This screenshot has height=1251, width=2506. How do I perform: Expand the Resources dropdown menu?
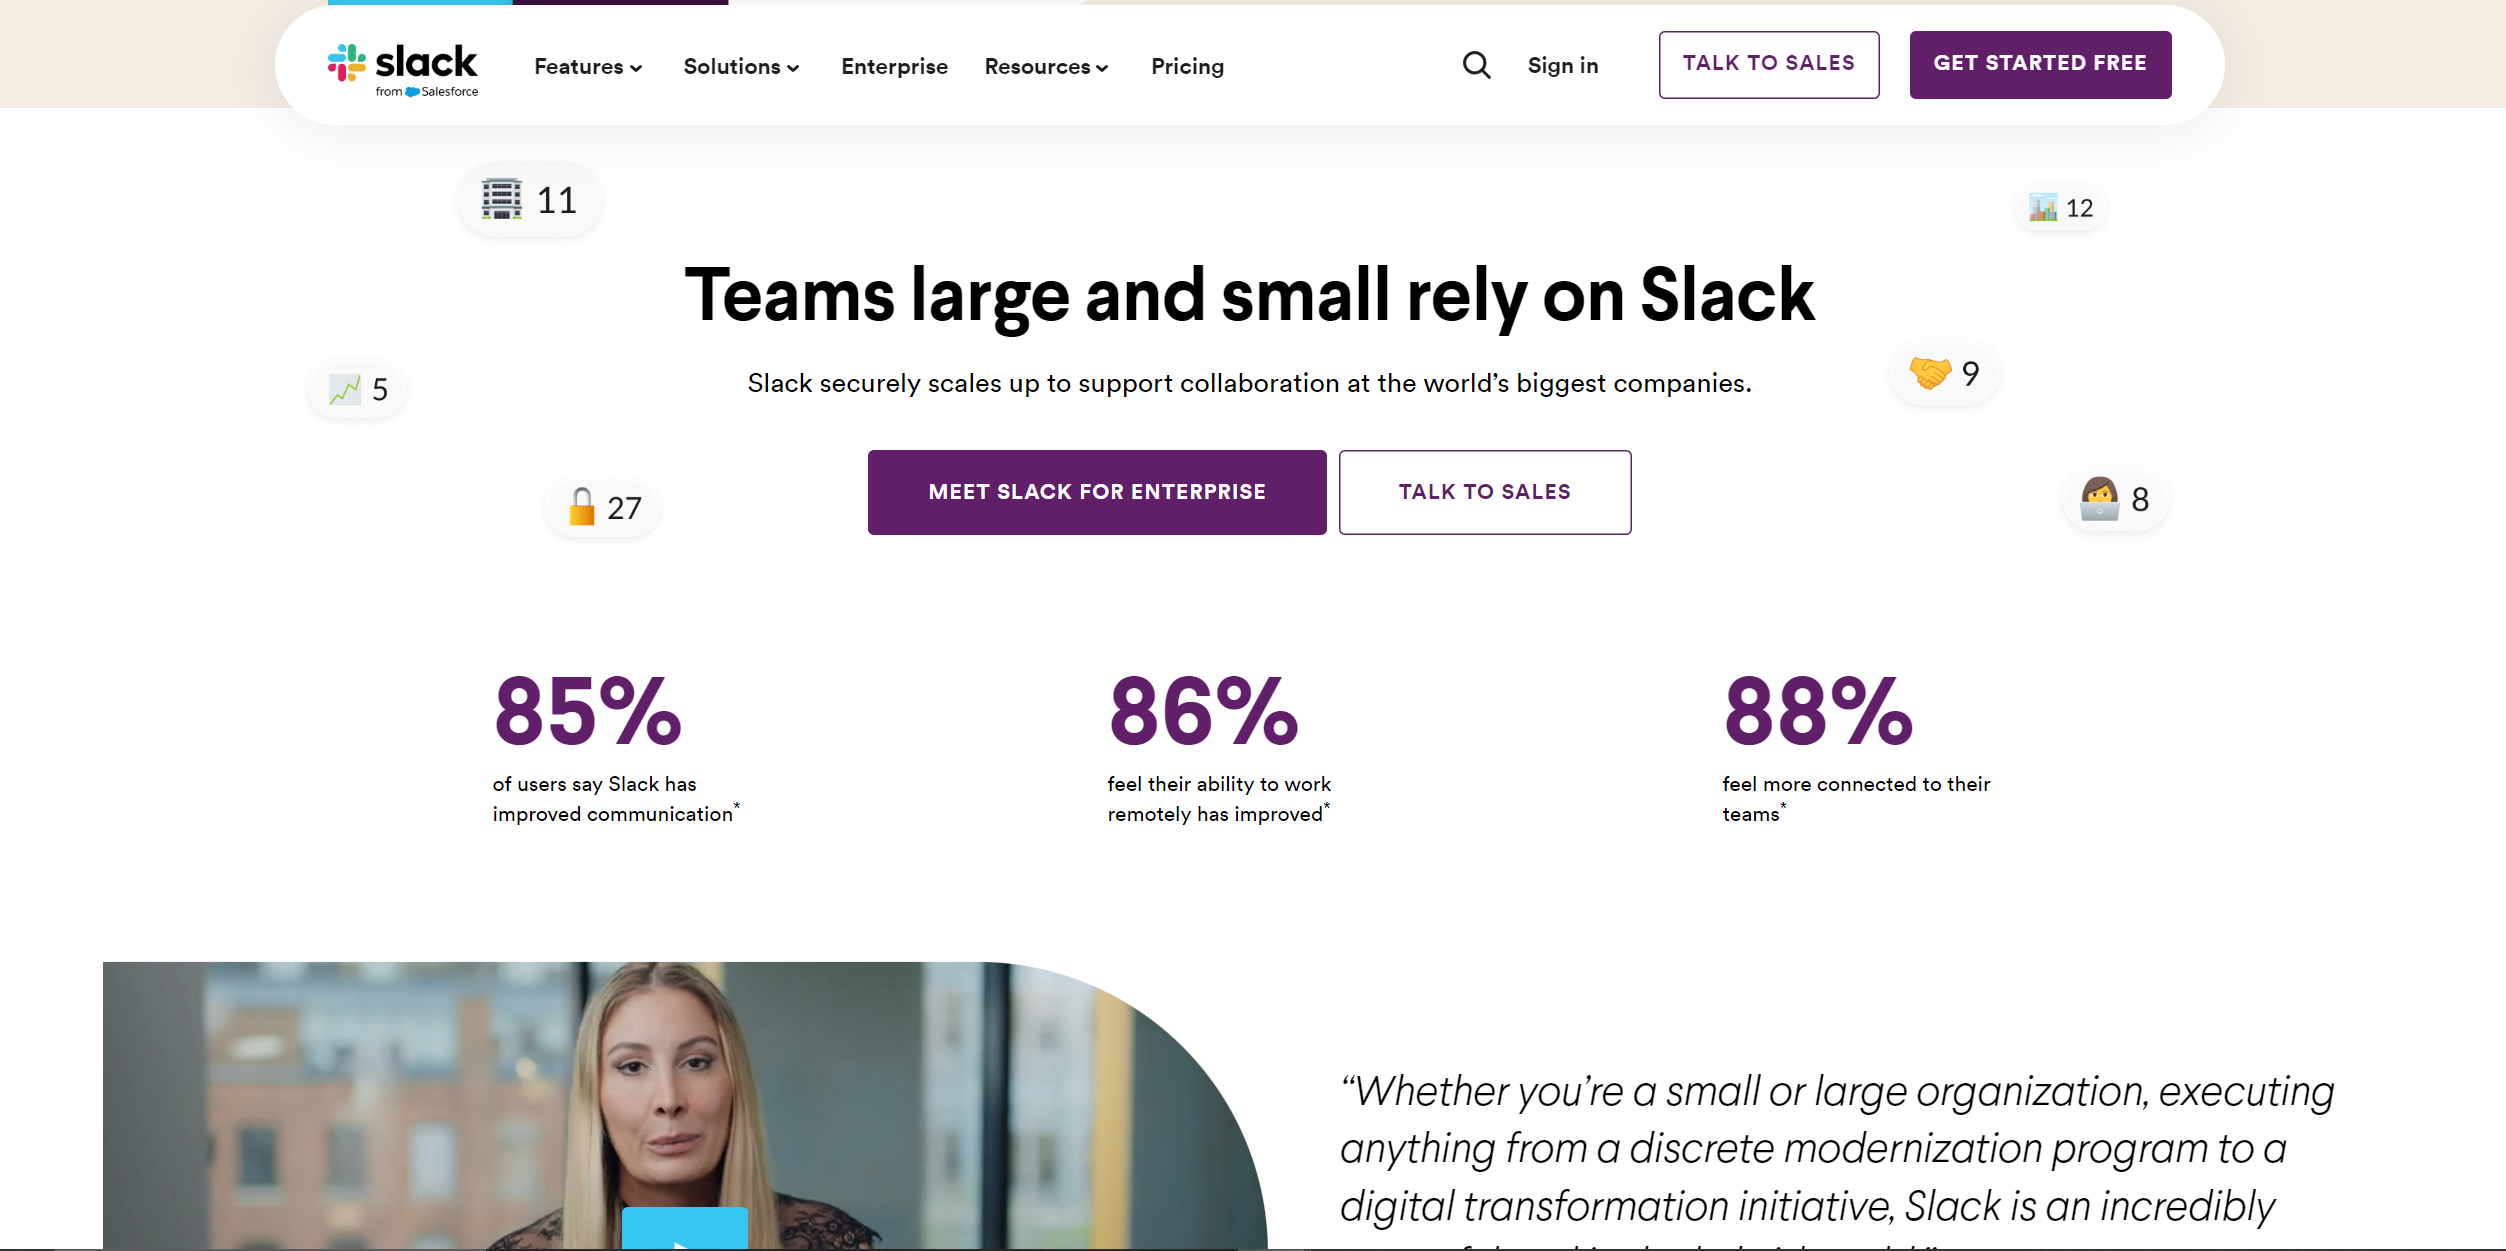[x=1046, y=67]
